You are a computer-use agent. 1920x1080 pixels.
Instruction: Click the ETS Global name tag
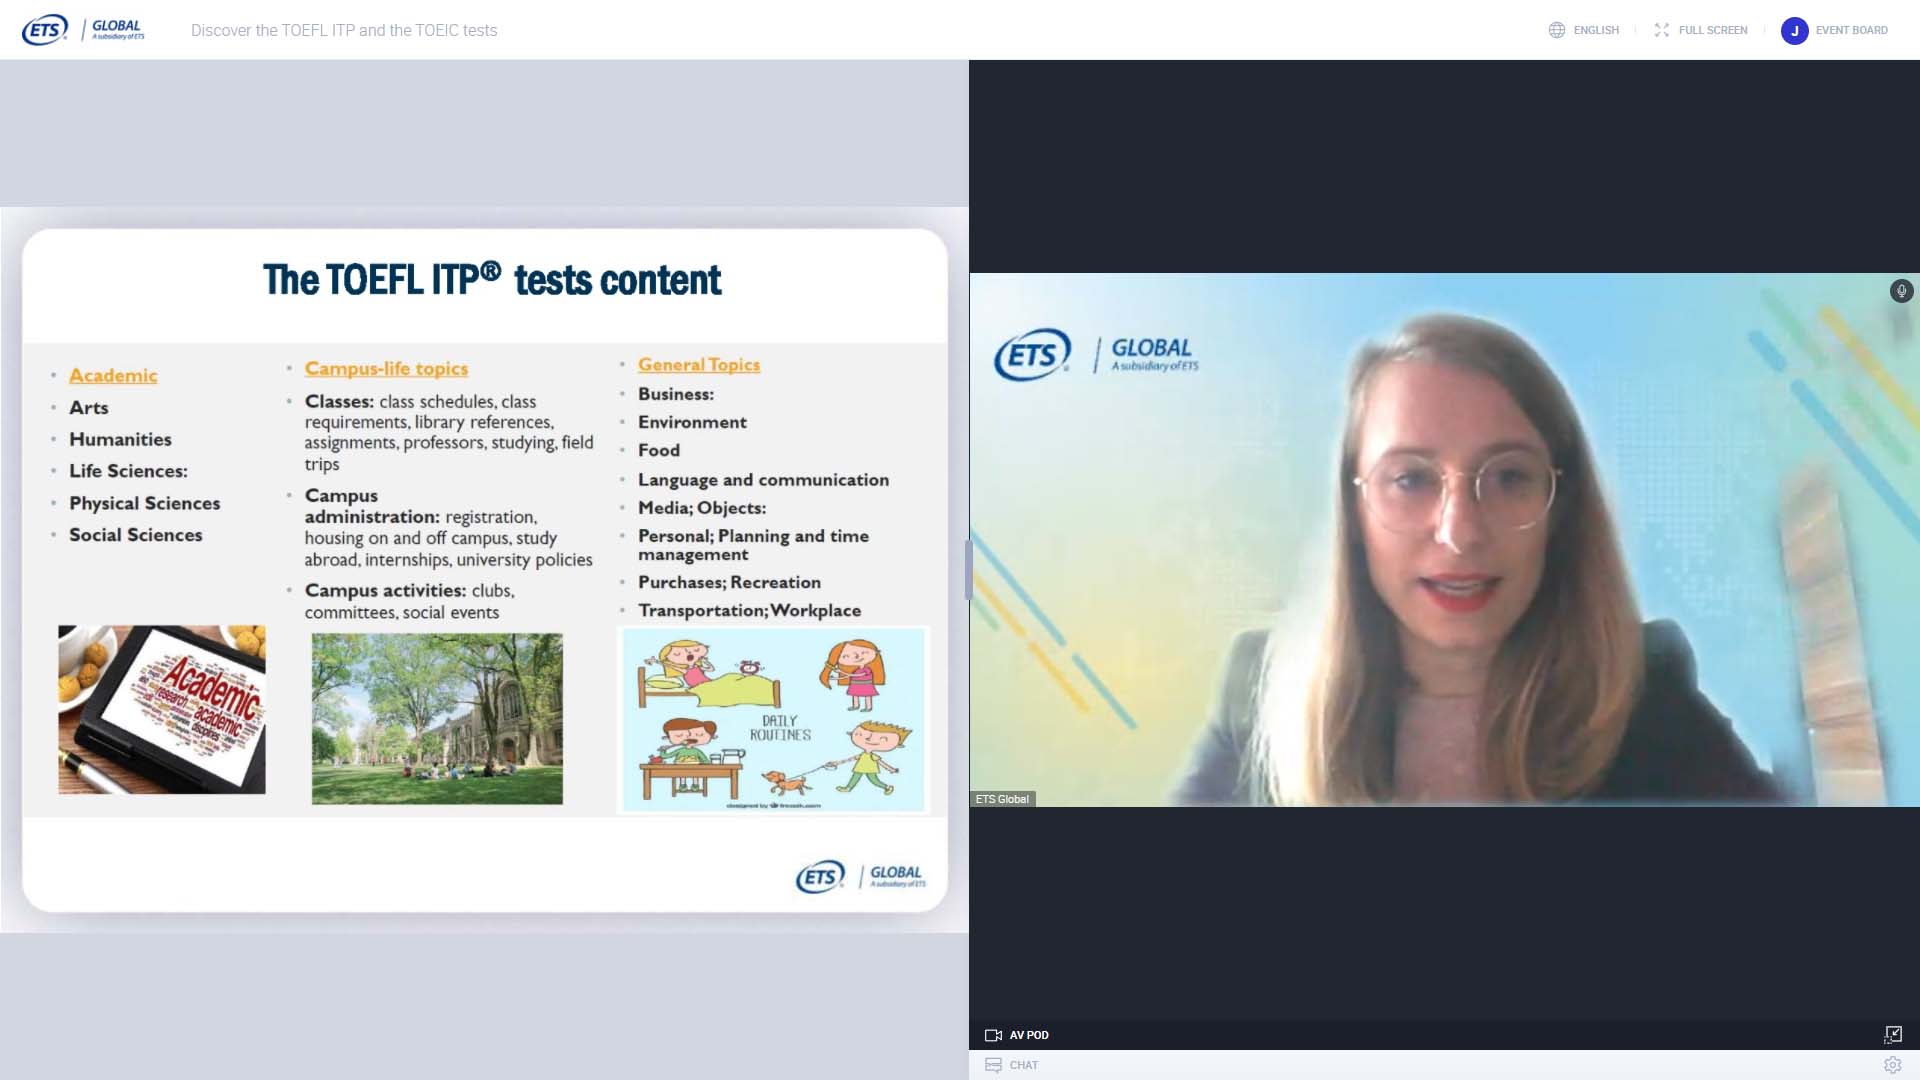click(1002, 799)
